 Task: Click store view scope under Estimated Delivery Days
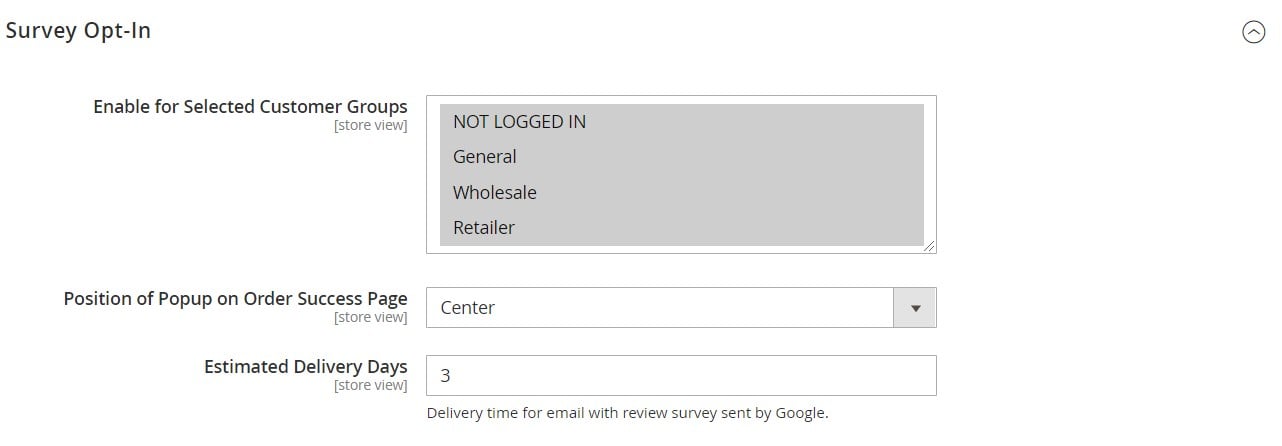370,386
